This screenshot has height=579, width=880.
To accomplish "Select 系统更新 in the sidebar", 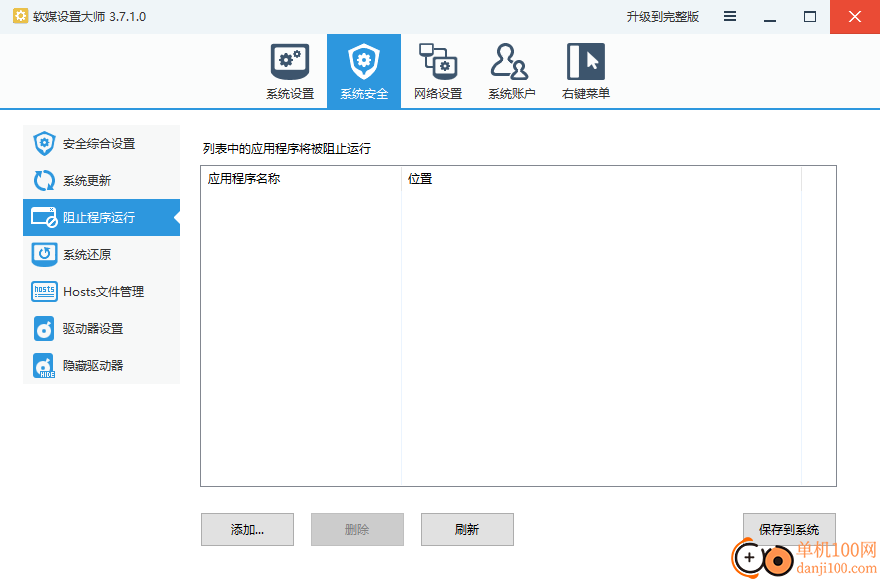I will (x=102, y=181).
